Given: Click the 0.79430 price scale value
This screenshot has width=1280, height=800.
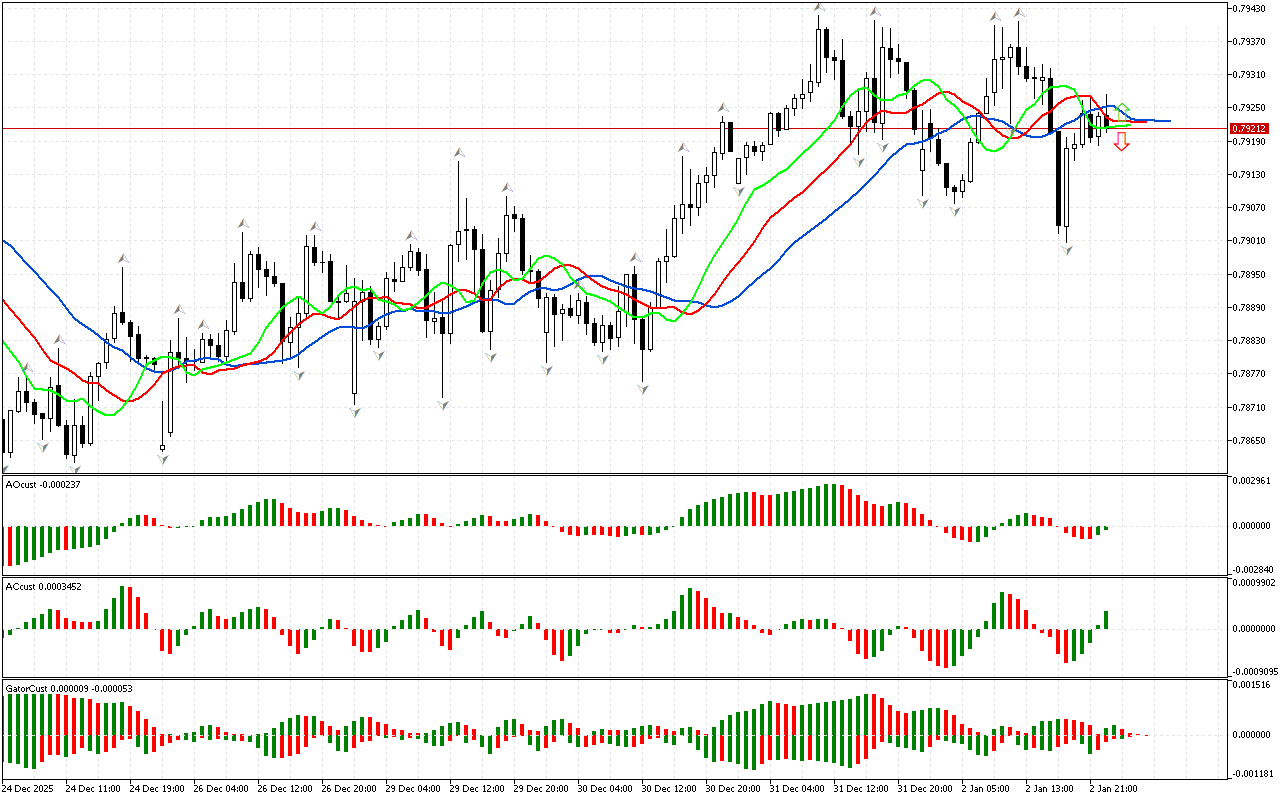Looking at the screenshot, I should click(1250, 8).
